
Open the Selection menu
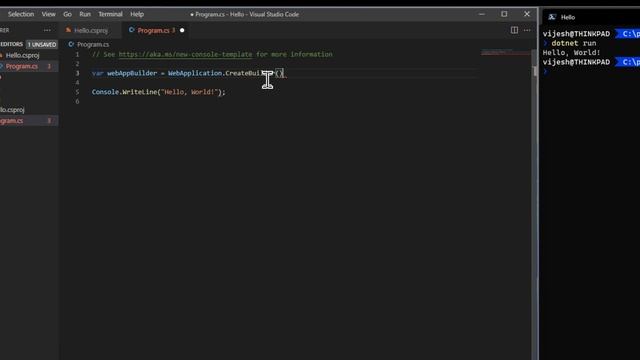pos(21,14)
